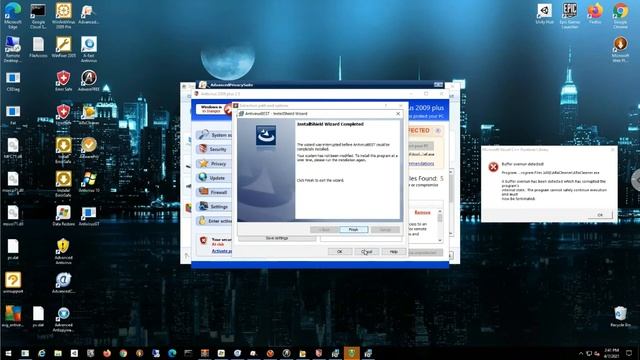Viewport: 640px width, 360px height.
Task: Click the recommendations link in Antivirus window
Action: 421,163
